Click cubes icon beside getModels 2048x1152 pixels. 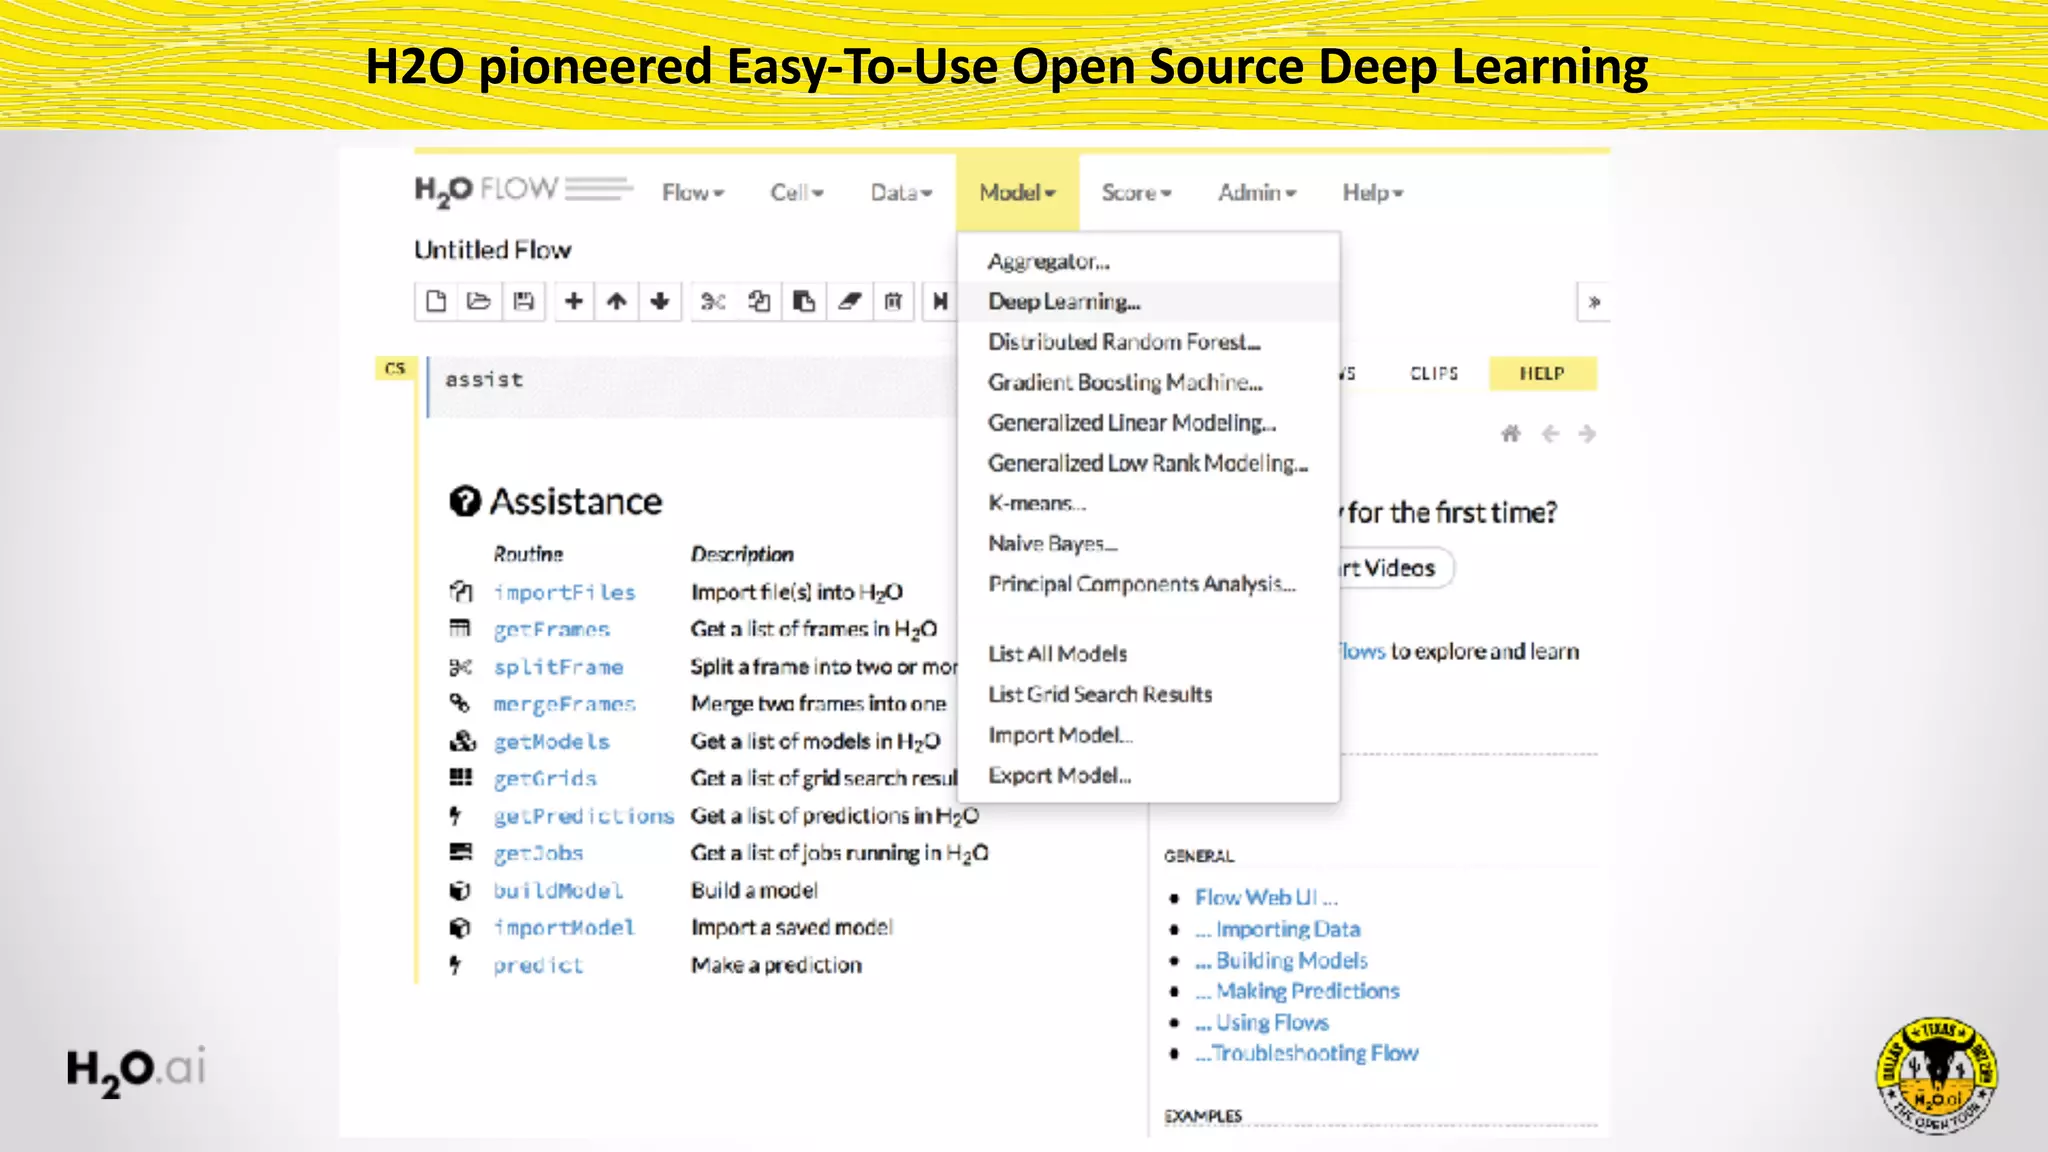462,741
